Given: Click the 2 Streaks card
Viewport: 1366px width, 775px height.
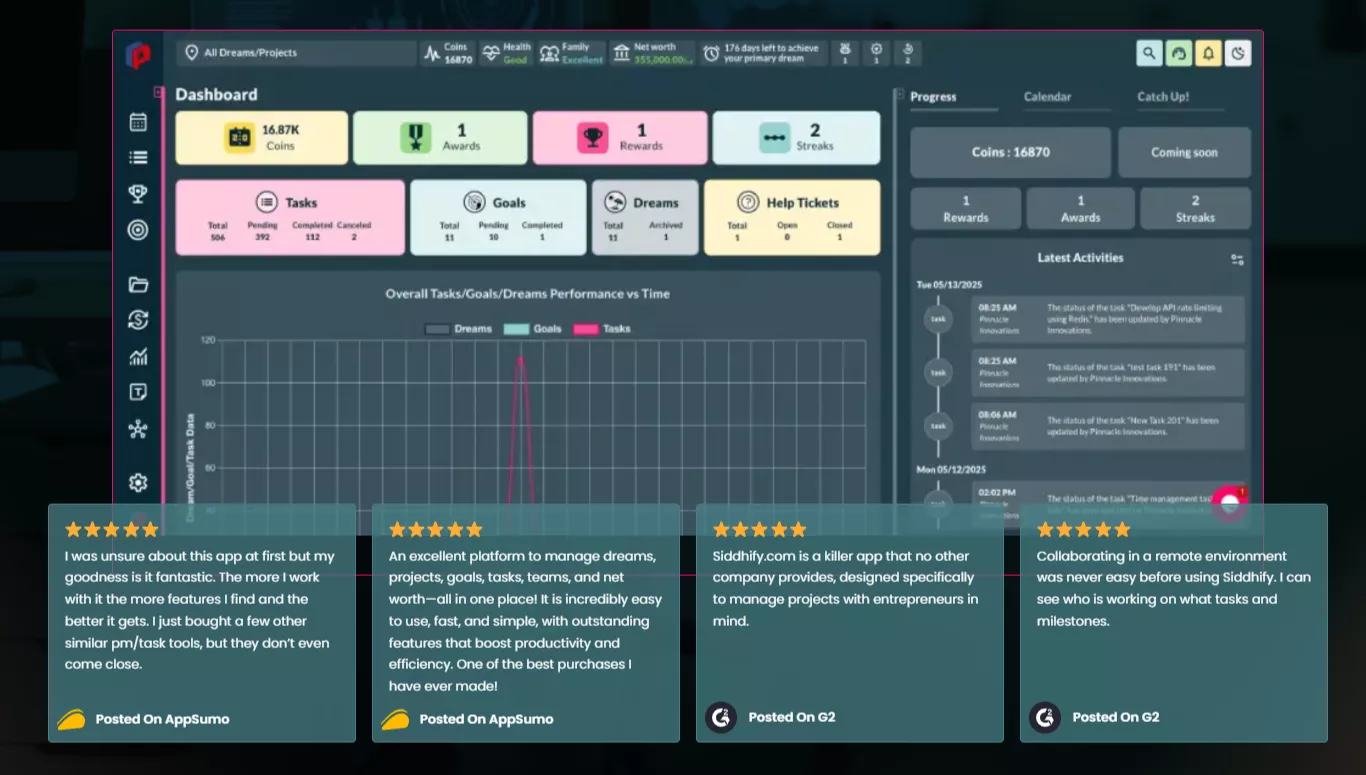Looking at the screenshot, I should point(797,138).
